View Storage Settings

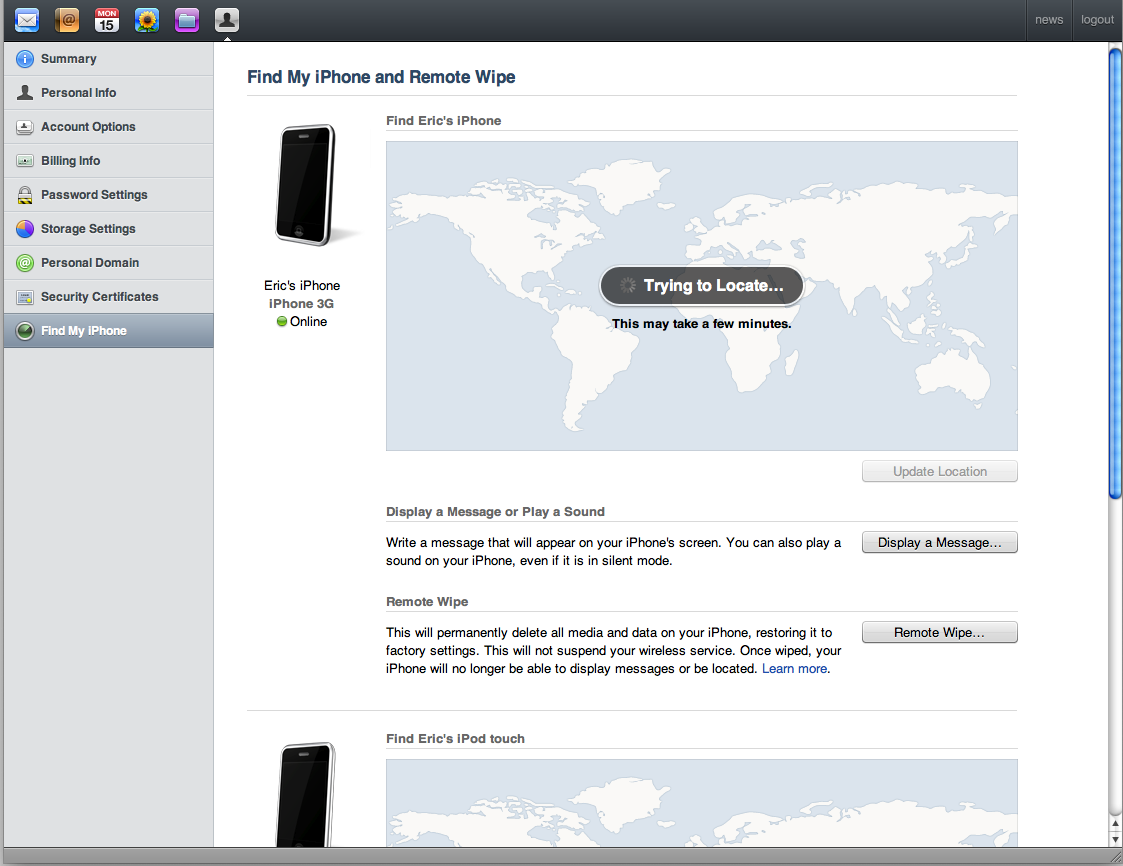pyautogui.click(x=109, y=228)
